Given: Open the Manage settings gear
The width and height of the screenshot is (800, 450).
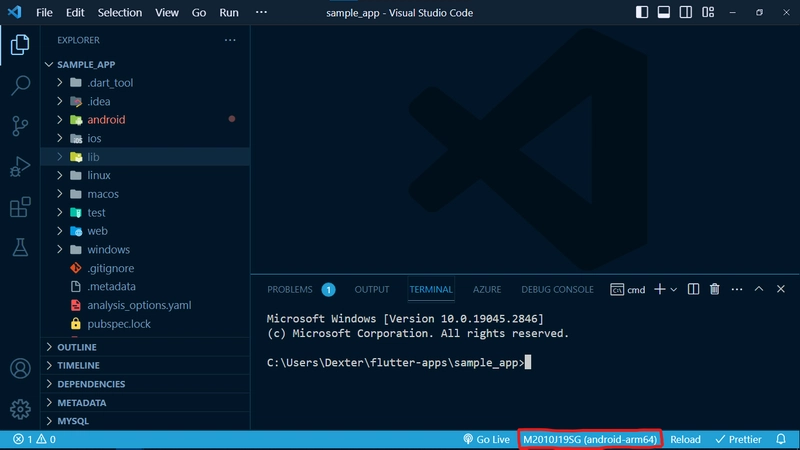Looking at the screenshot, I should (x=20, y=408).
